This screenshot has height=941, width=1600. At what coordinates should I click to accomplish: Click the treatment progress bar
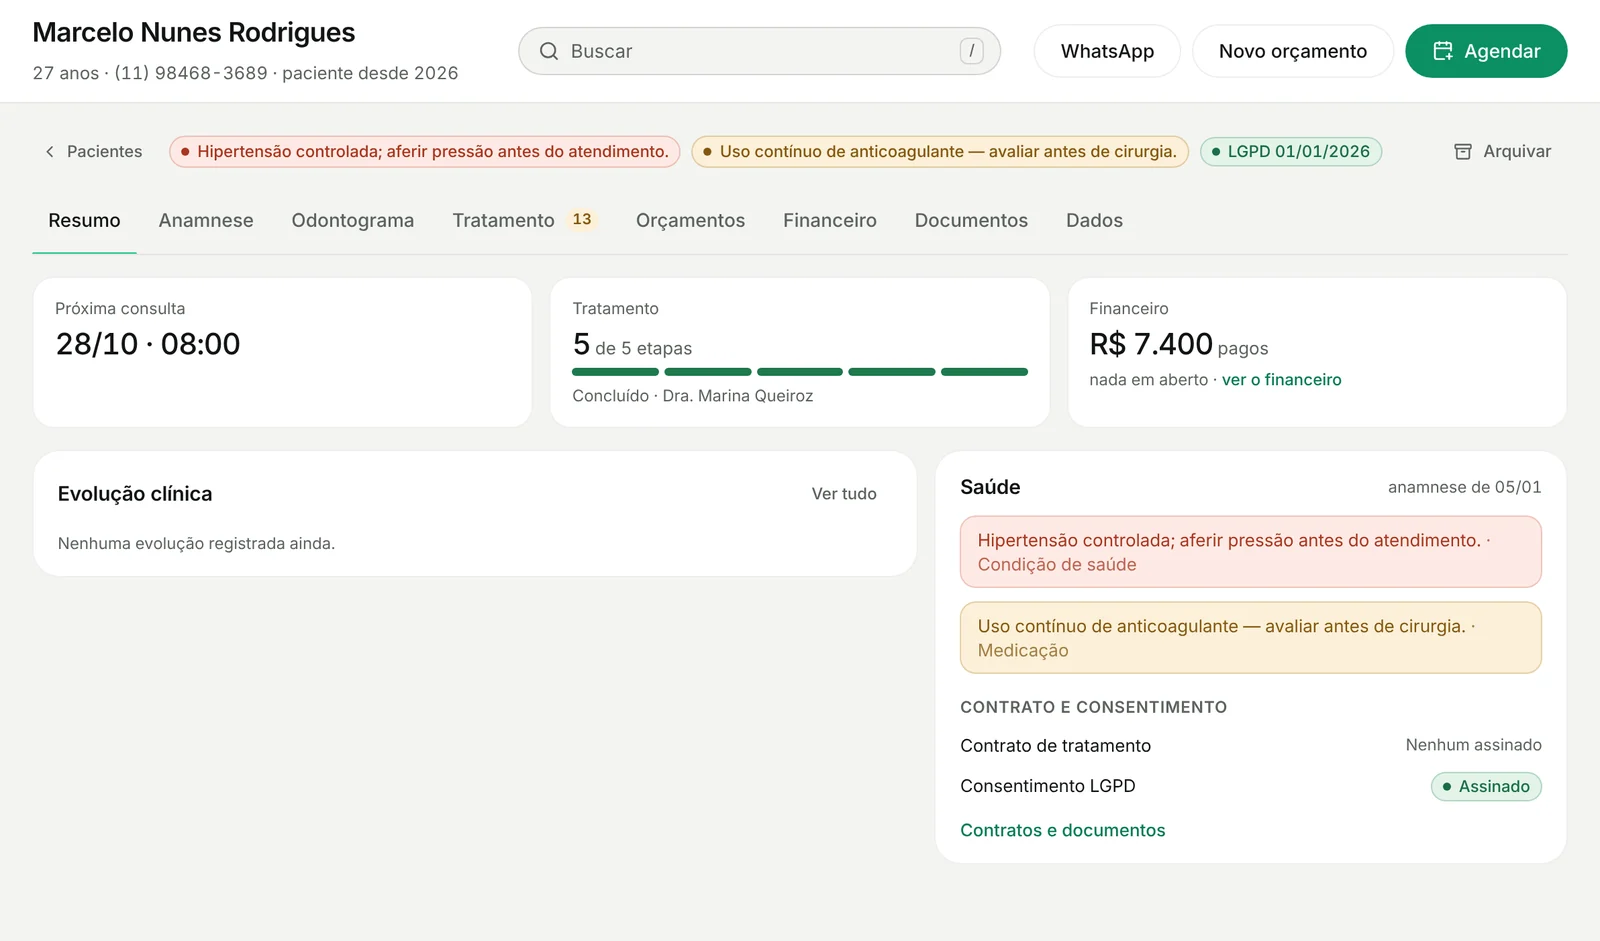tap(800, 372)
